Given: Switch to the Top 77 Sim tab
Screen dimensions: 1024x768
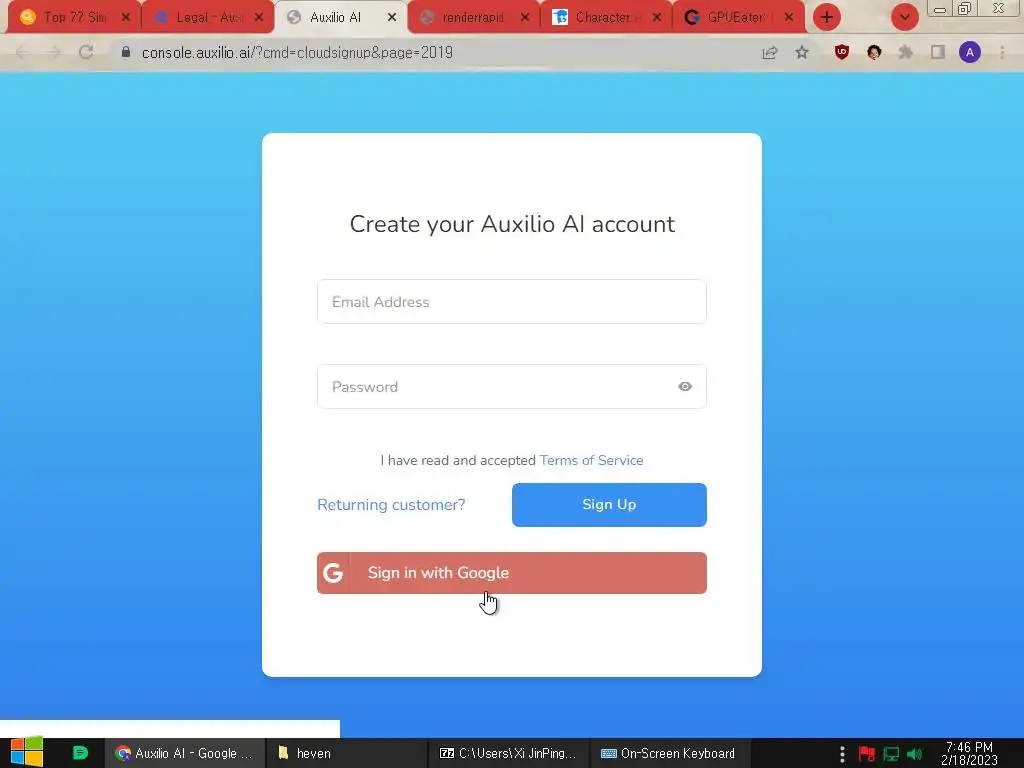Looking at the screenshot, I should (x=73, y=17).
